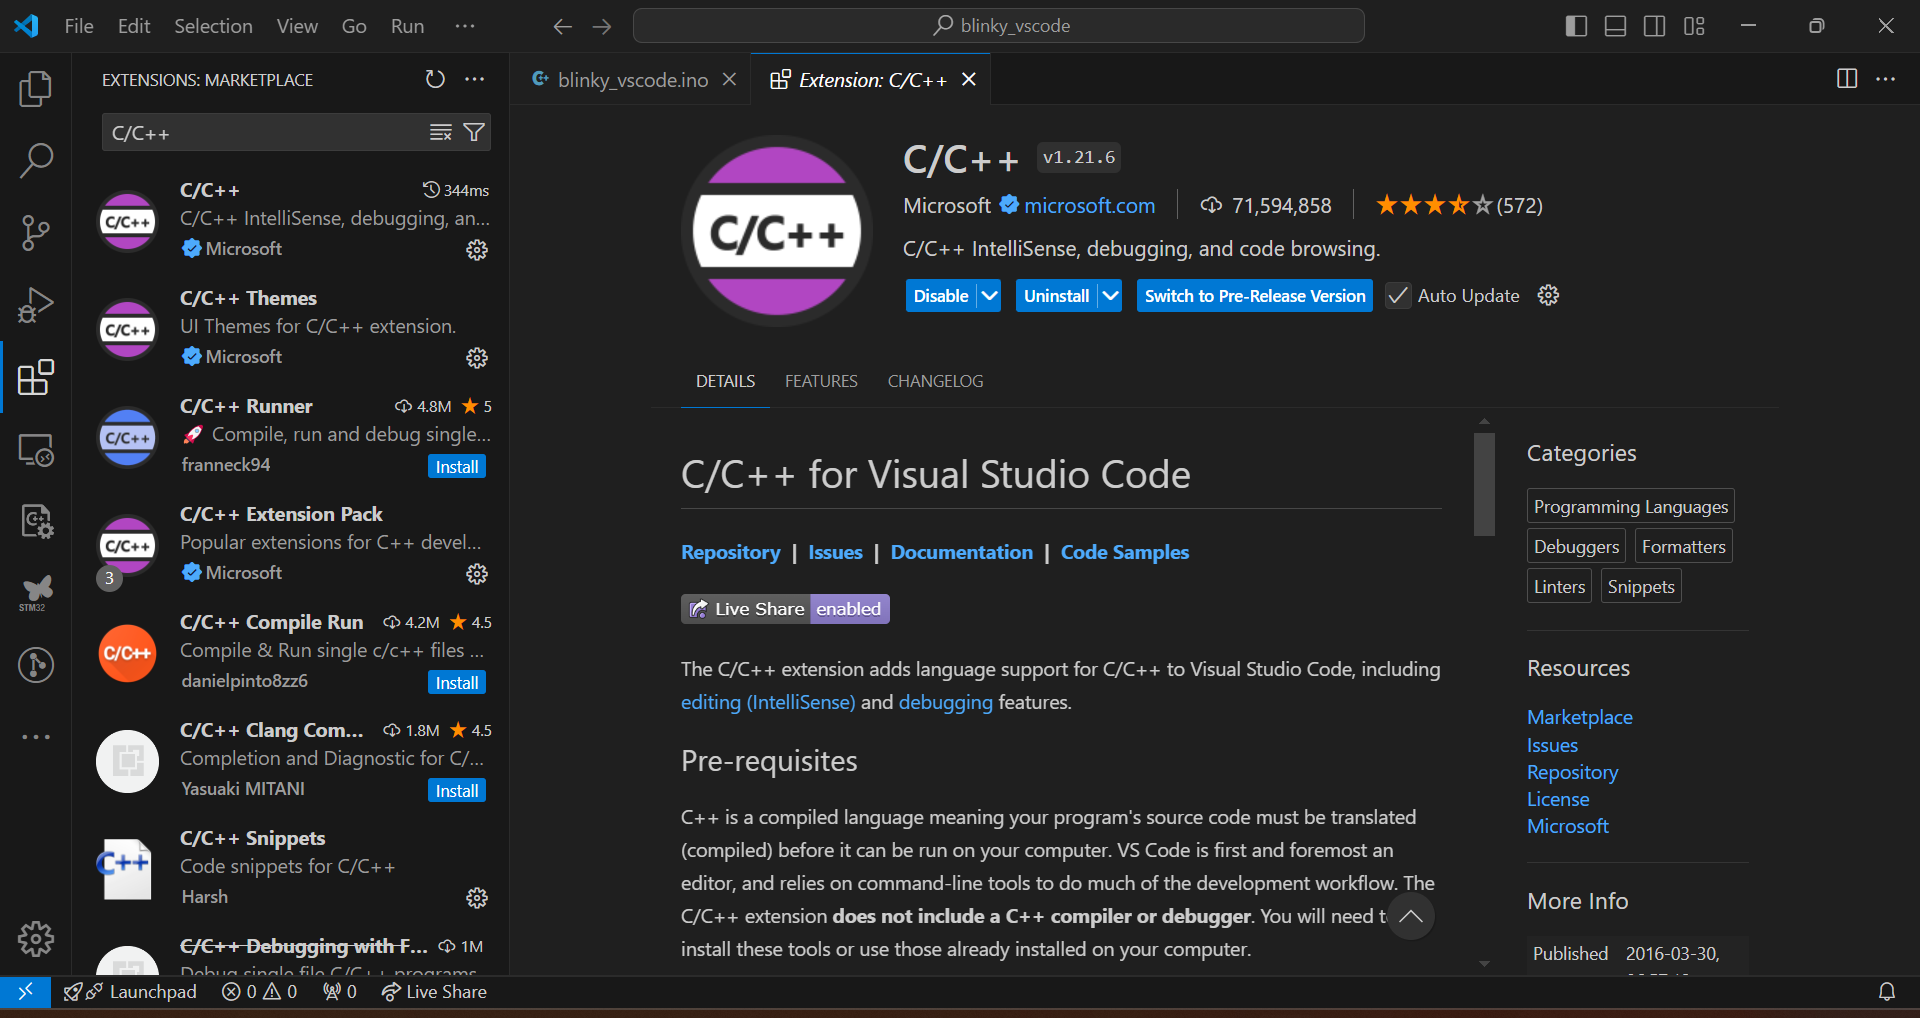Open the View menu

coord(297,26)
